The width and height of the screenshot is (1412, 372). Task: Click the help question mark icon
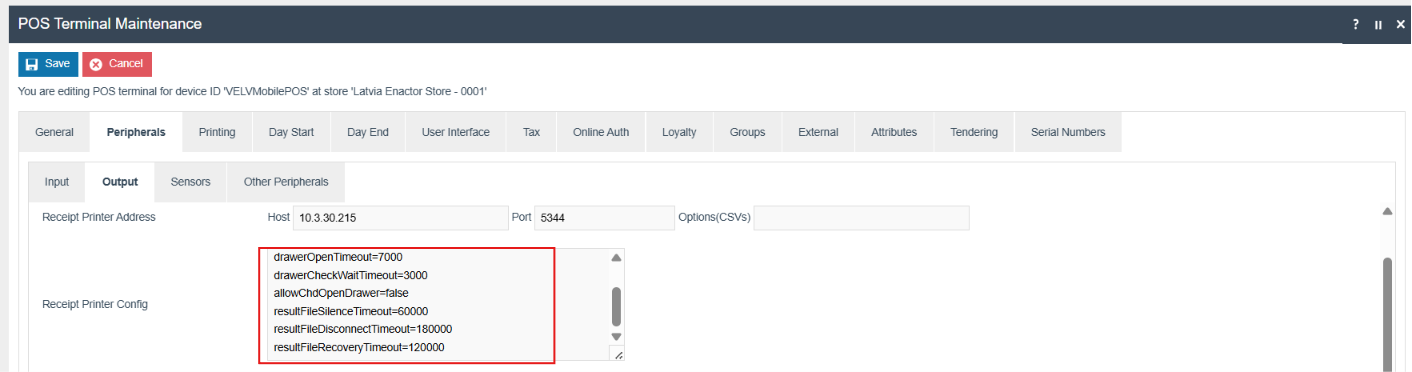1356,24
